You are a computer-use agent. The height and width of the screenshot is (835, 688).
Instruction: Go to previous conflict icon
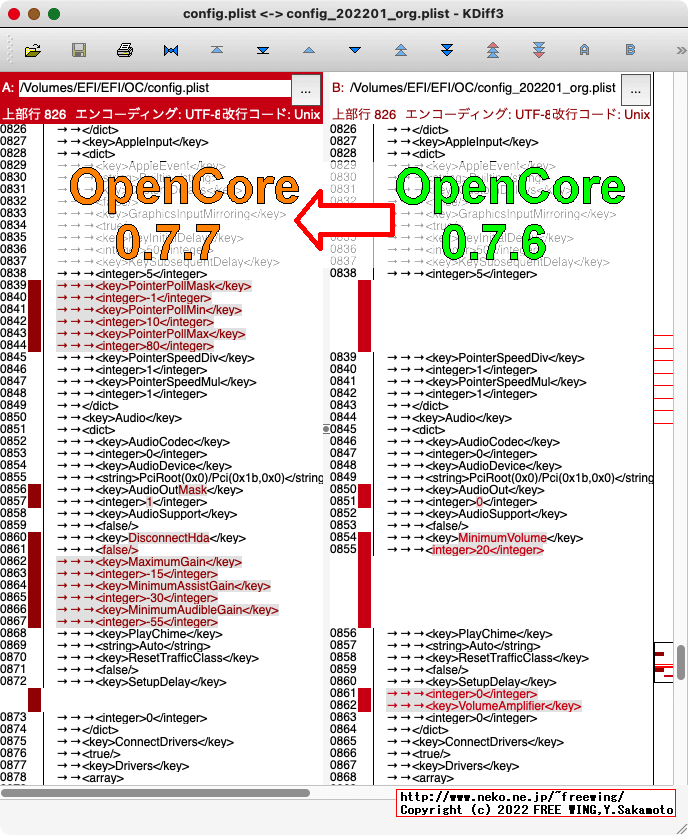pos(401,51)
